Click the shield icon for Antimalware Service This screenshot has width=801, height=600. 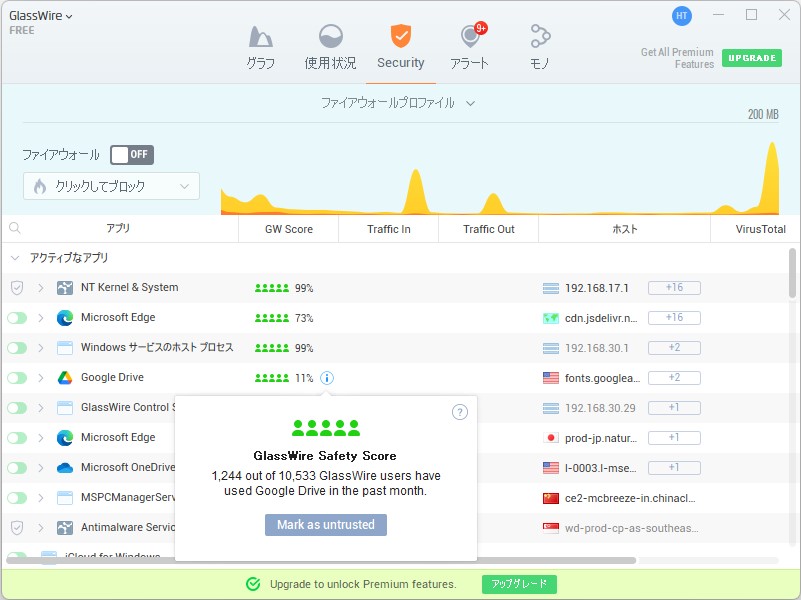coord(17,528)
